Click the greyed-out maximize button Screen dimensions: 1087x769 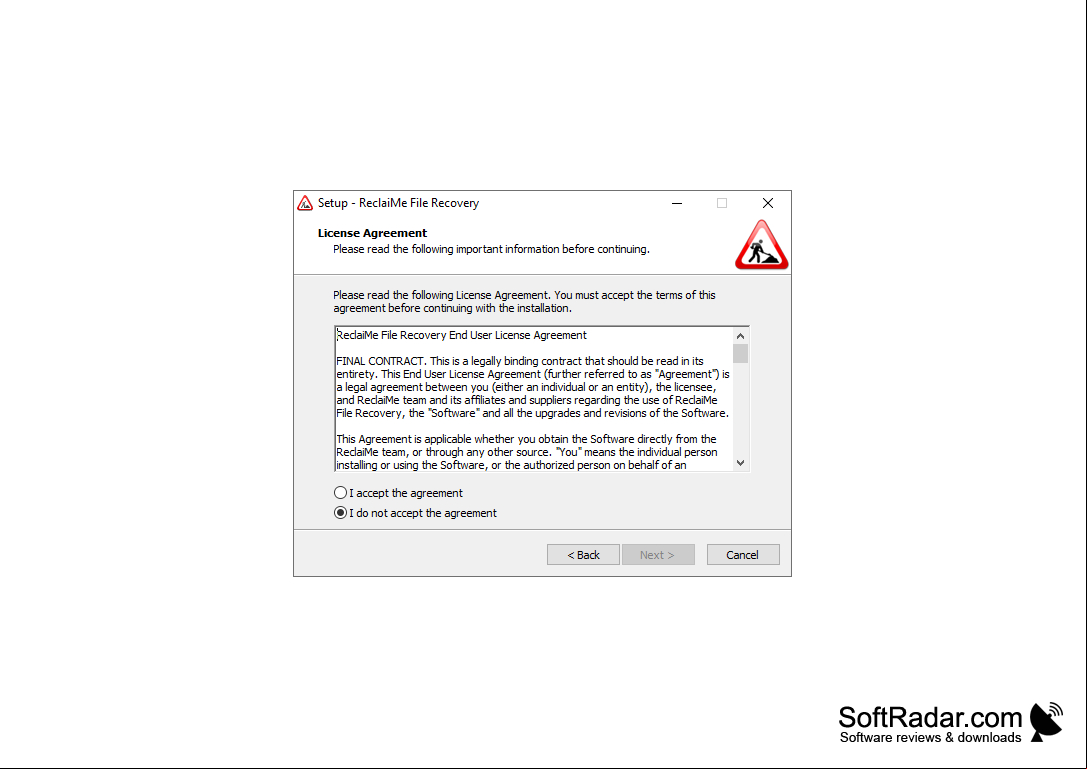click(722, 203)
